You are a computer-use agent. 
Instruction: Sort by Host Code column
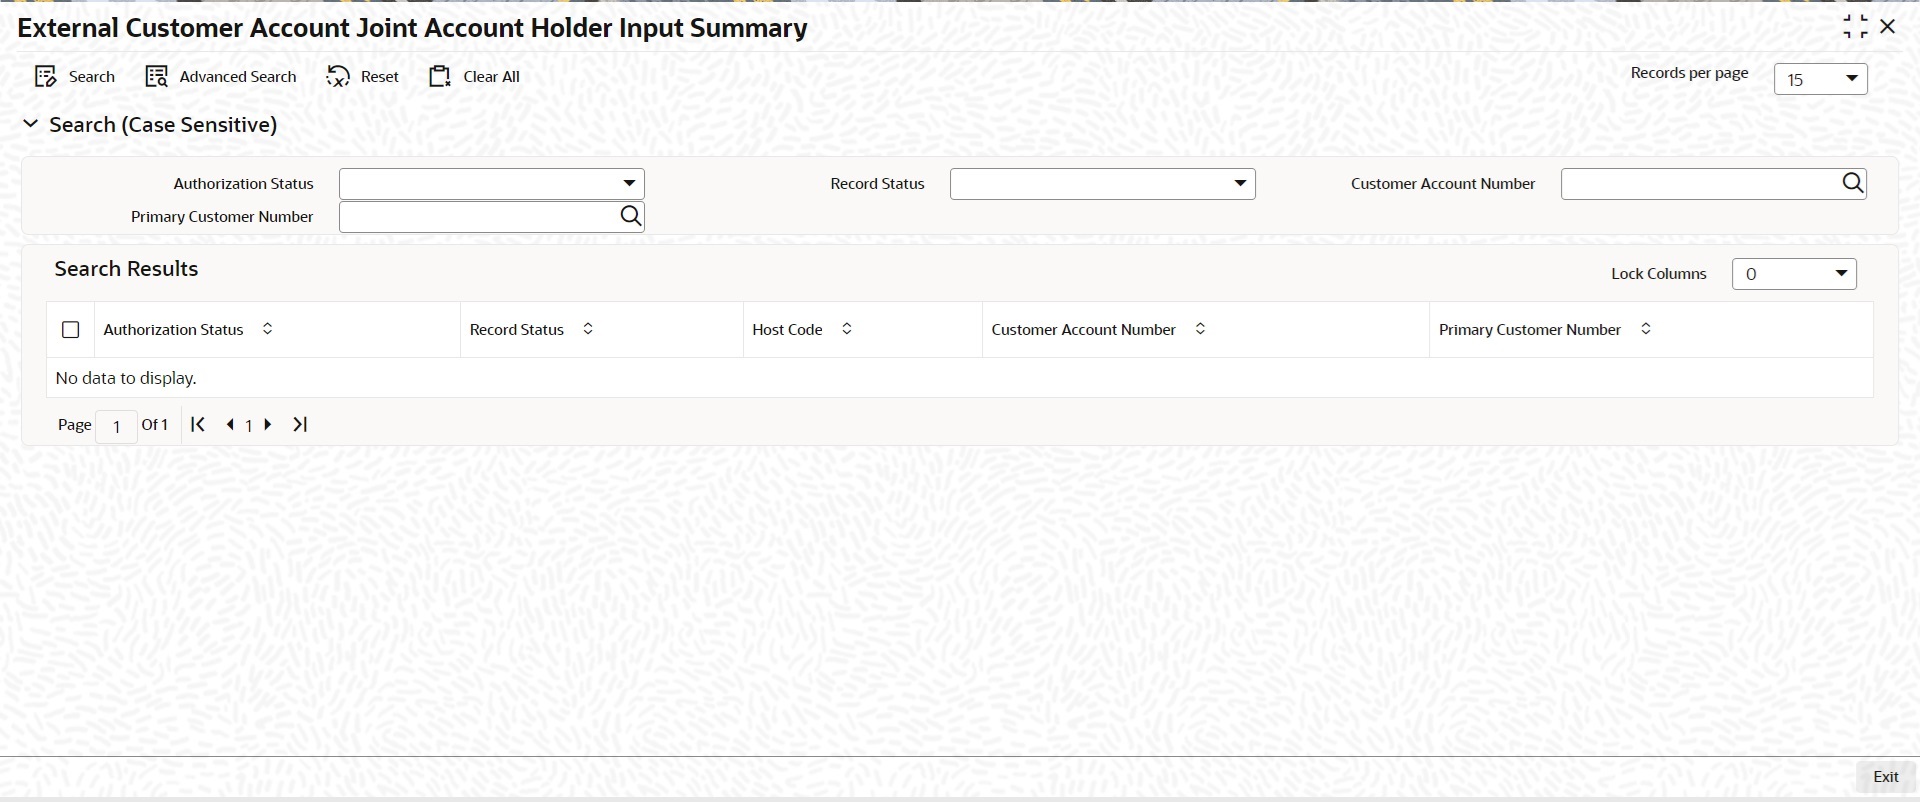(846, 329)
